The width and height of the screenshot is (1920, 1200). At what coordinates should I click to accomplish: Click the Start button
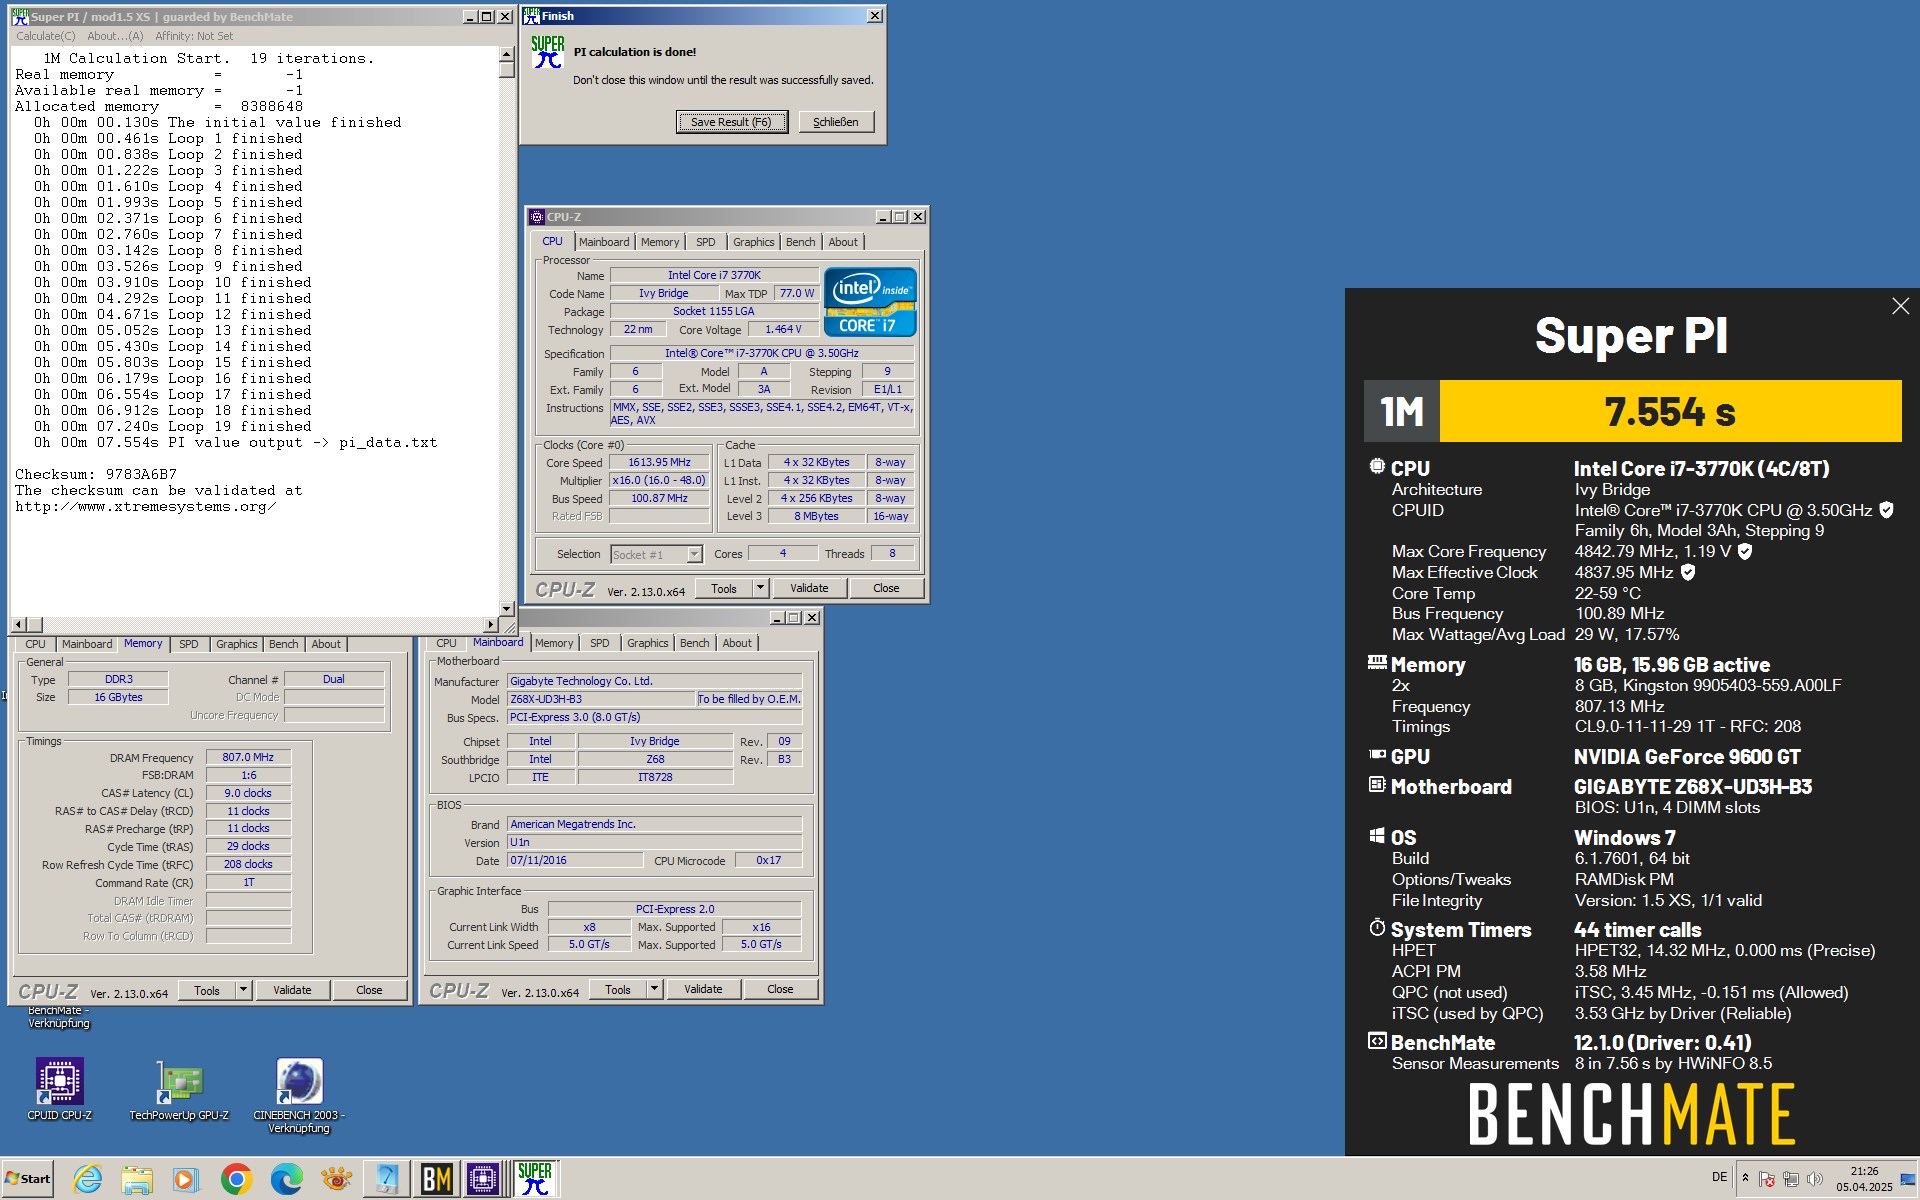coord(28,1179)
